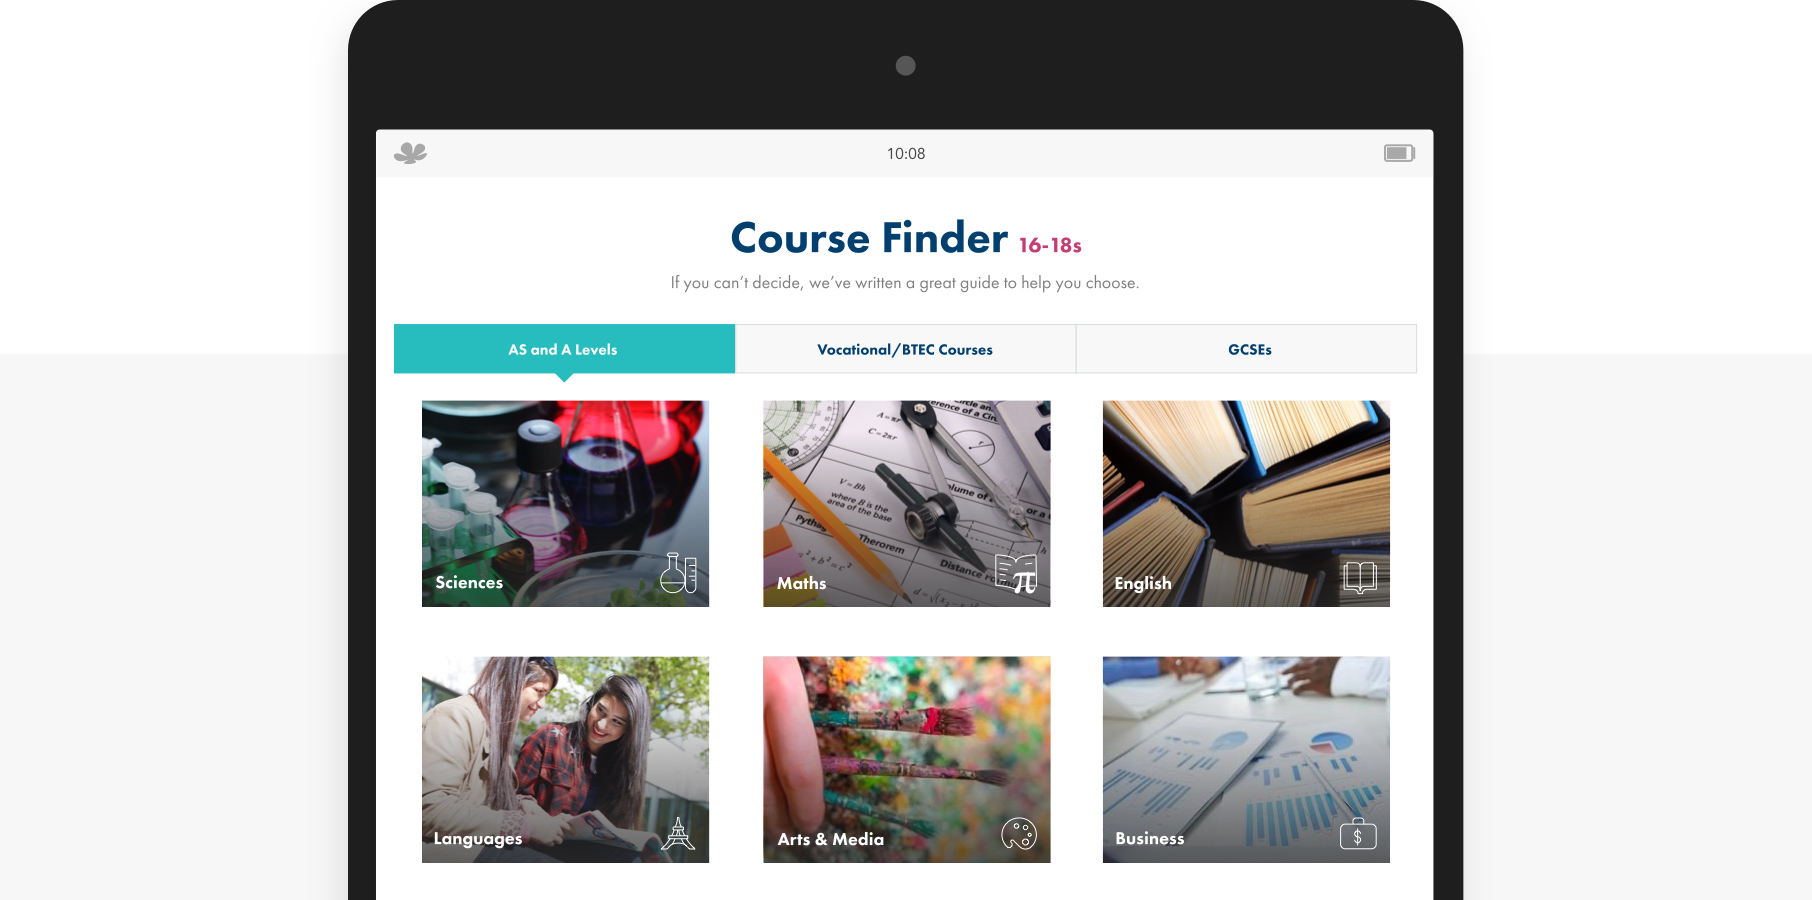Open the Languages course photo tile
This screenshot has height=900, width=1812.
tap(565, 760)
